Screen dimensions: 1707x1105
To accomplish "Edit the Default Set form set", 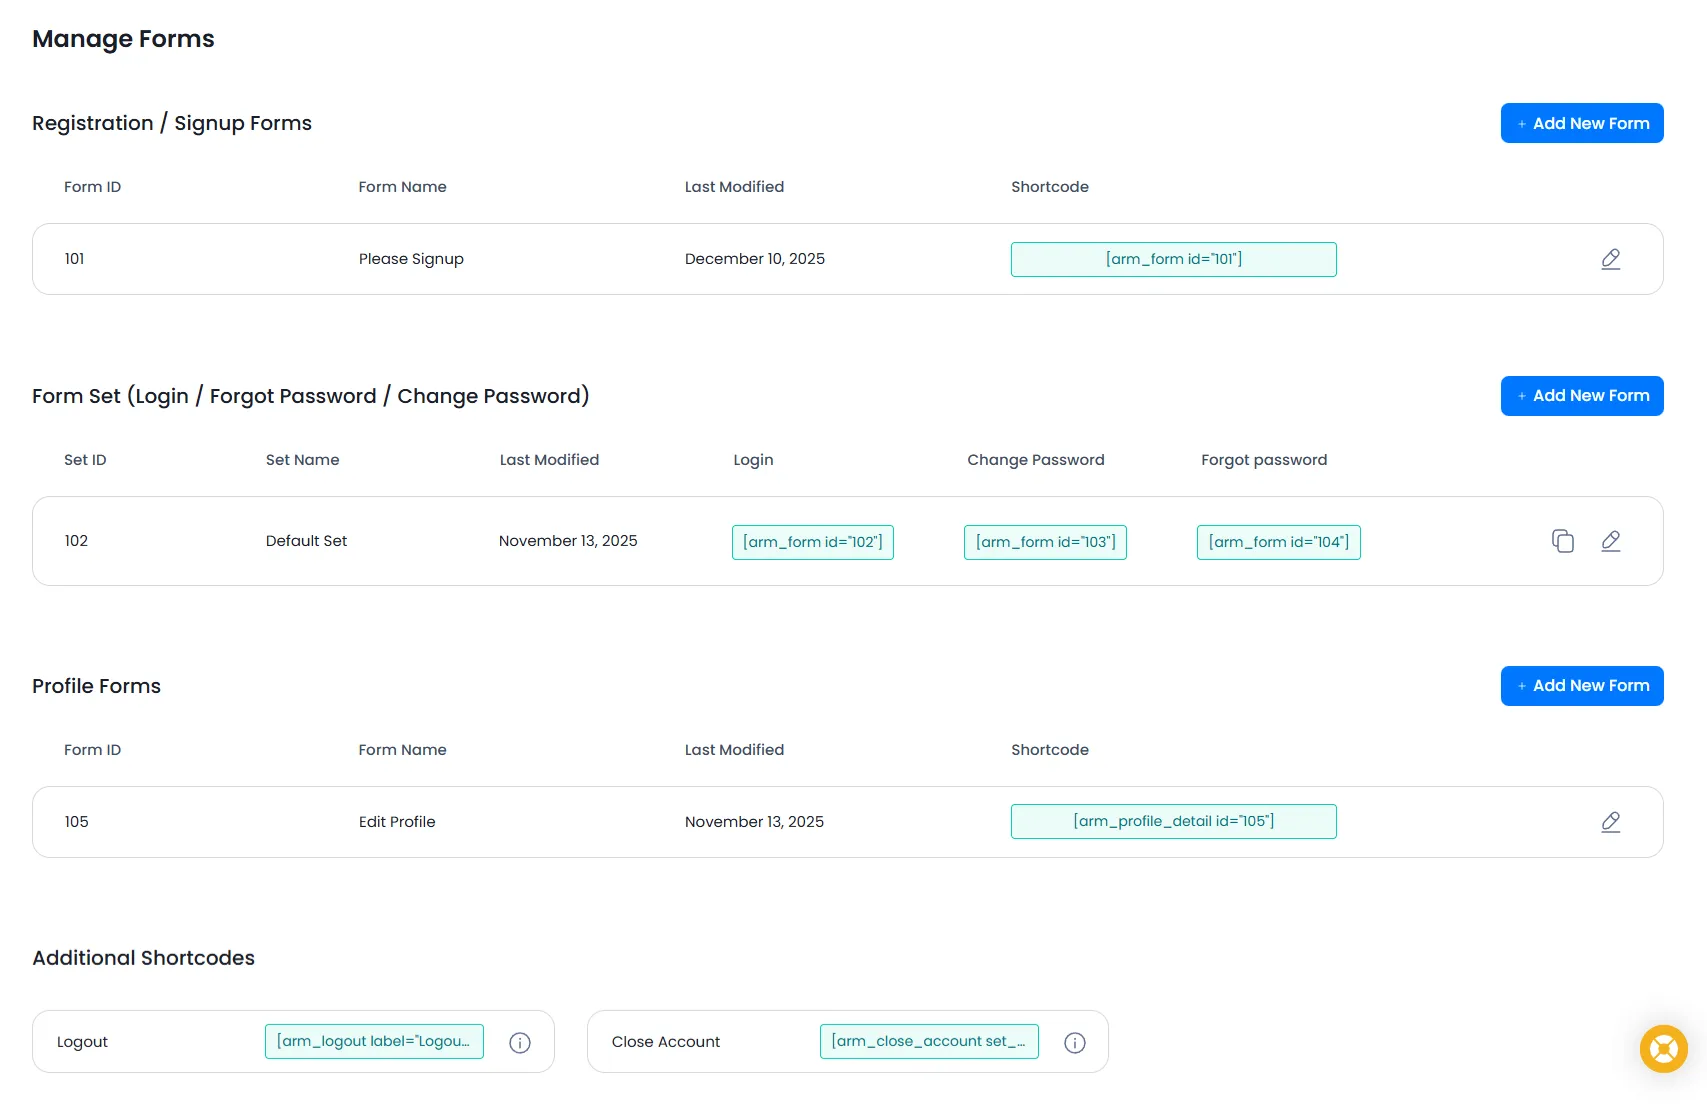I will pyautogui.click(x=1611, y=541).
